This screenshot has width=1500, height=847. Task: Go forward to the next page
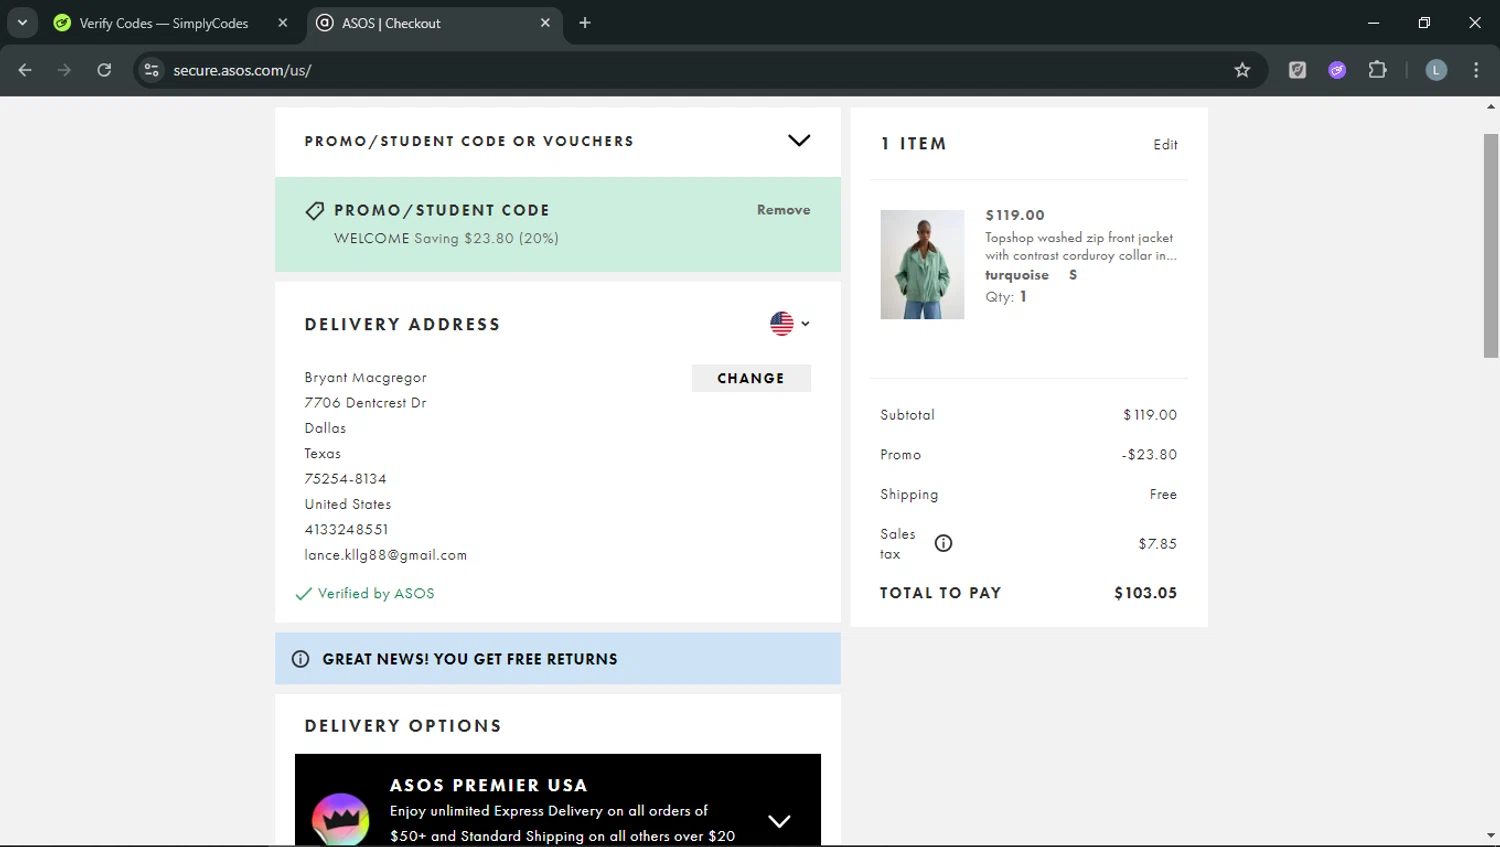[64, 70]
